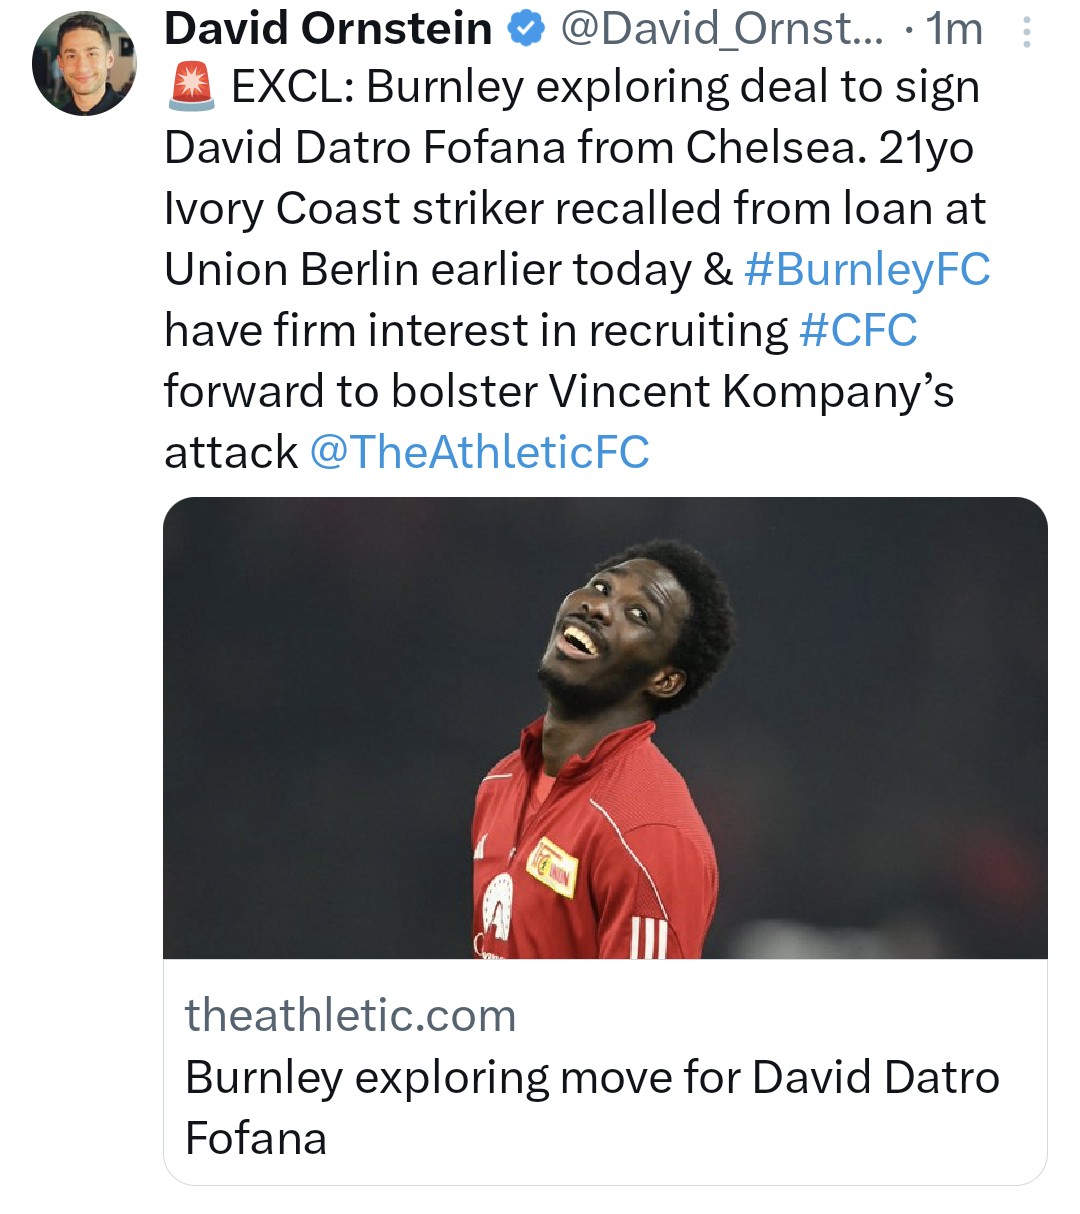Visit the @TheAthleticFC mention
Image resolution: width=1080 pixels, height=1214 pixels.
[479, 453]
